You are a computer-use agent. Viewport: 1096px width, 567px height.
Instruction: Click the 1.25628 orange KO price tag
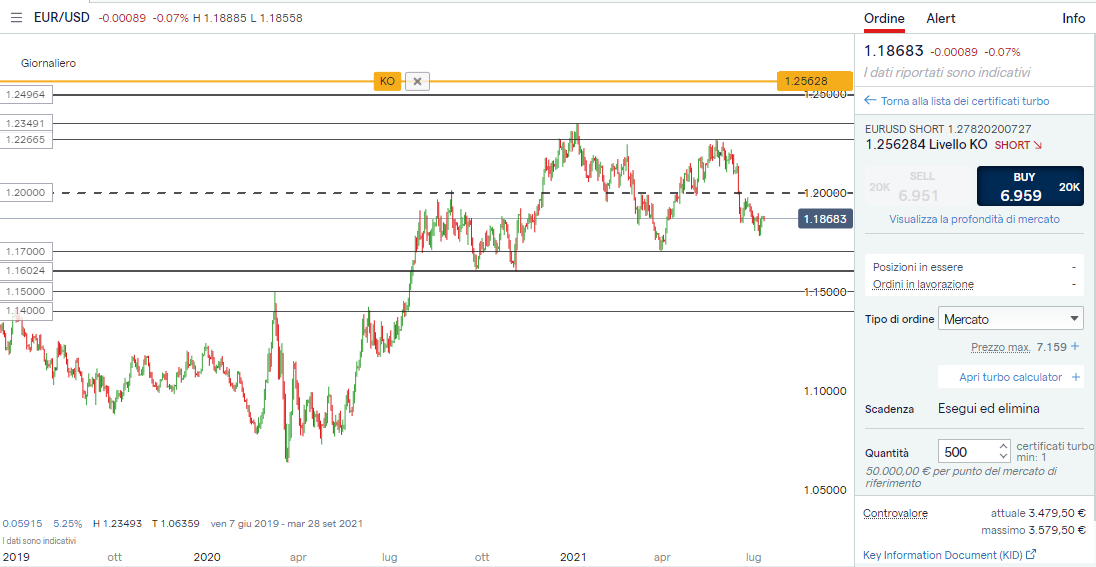click(x=814, y=81)
